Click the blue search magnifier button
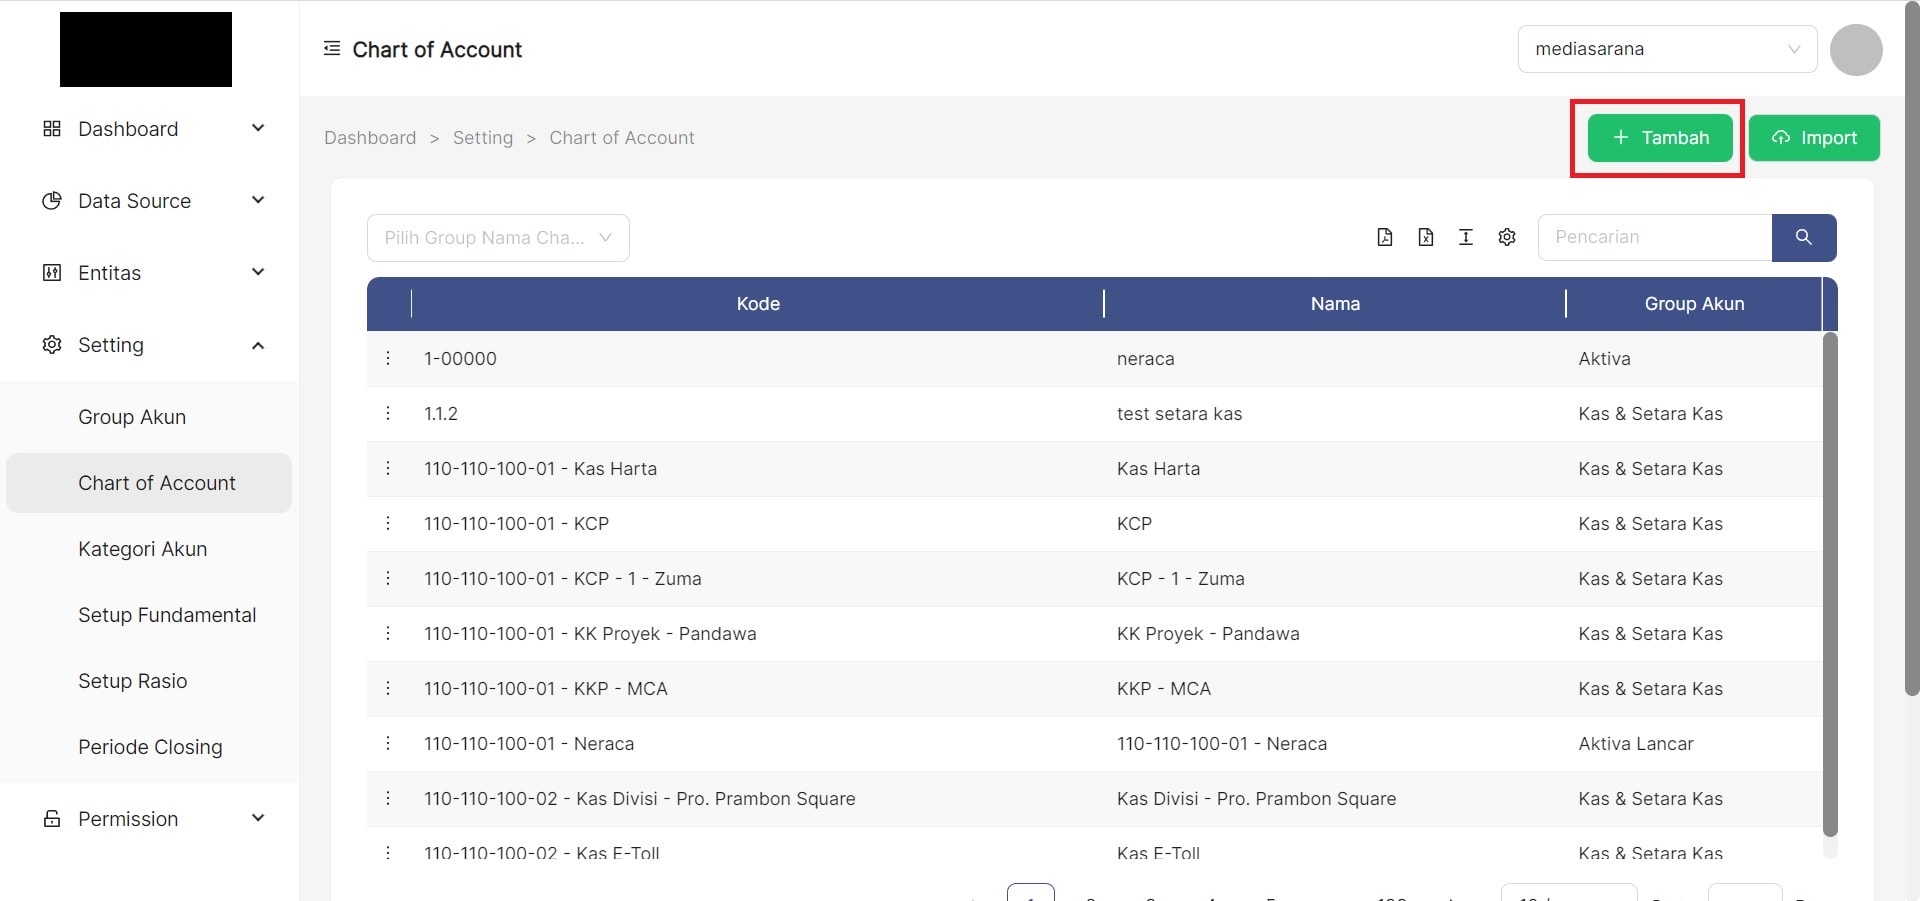Screen dimensions: 1920x901 [x=1803, y=237]
